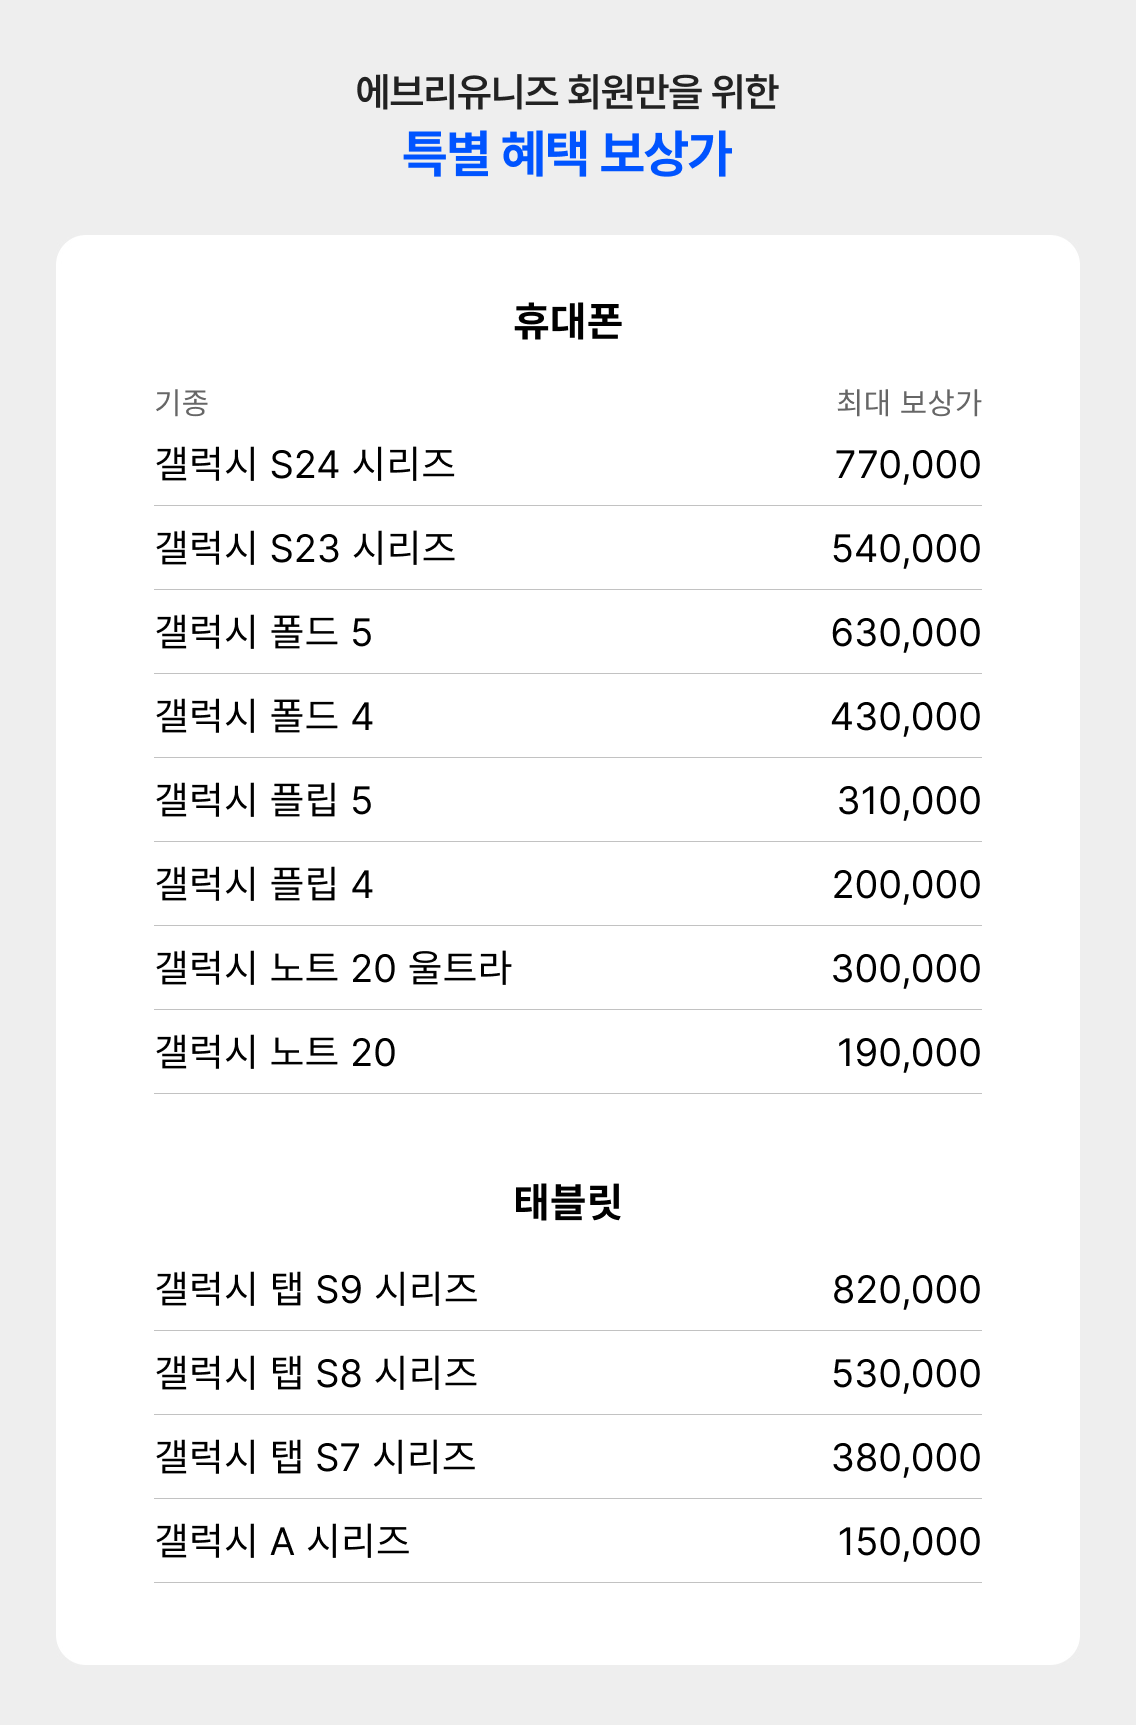Select the 휴대폰 section title
Screen dimensions: 1136x1725
568,321
